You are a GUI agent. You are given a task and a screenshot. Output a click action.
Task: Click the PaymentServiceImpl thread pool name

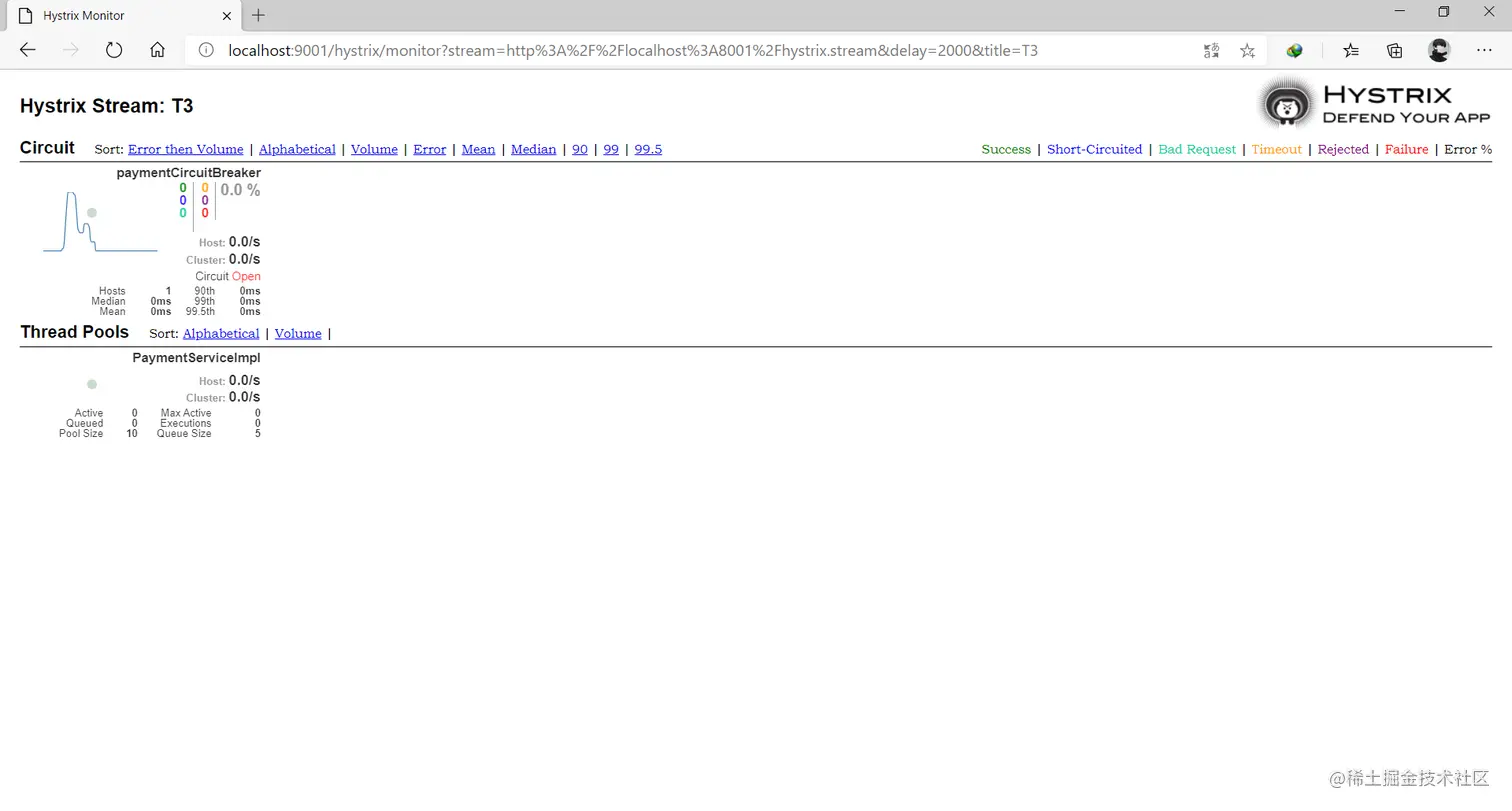196,358
